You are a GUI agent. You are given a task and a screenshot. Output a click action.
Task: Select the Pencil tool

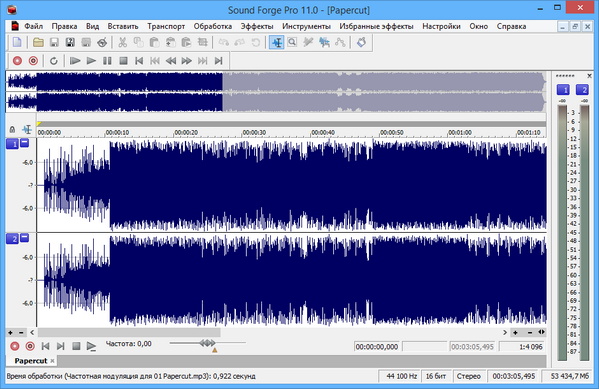click(308, 42)
